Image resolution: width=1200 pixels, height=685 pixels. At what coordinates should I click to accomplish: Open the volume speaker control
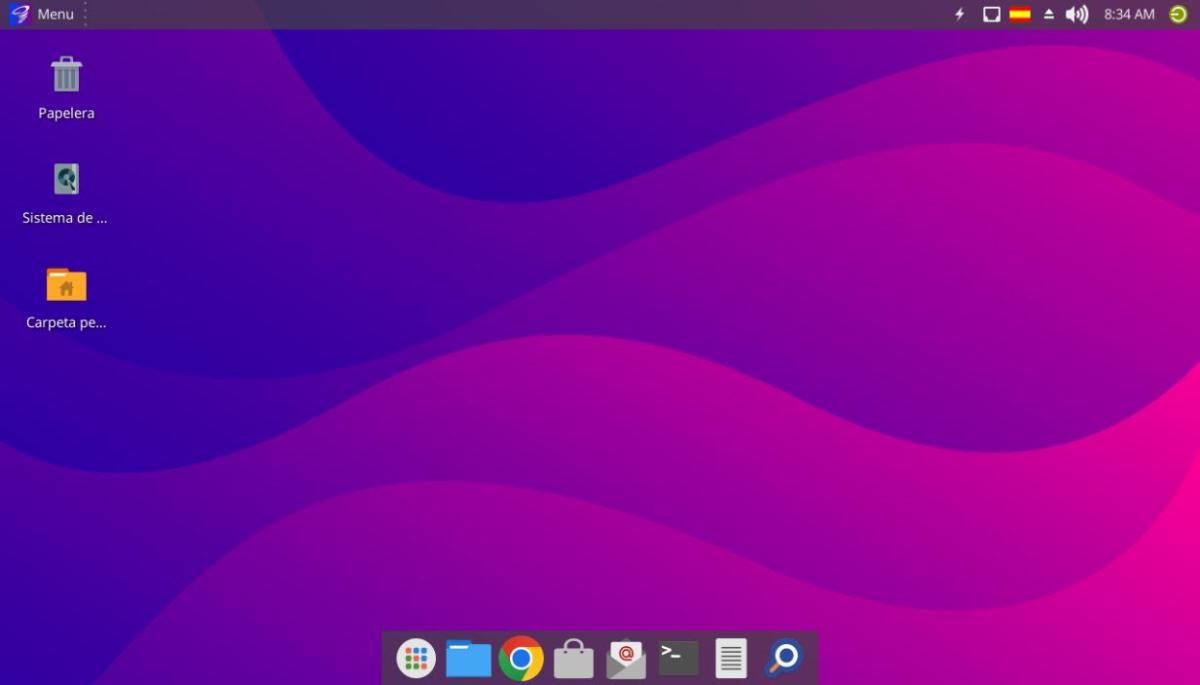click(1077, 14)
